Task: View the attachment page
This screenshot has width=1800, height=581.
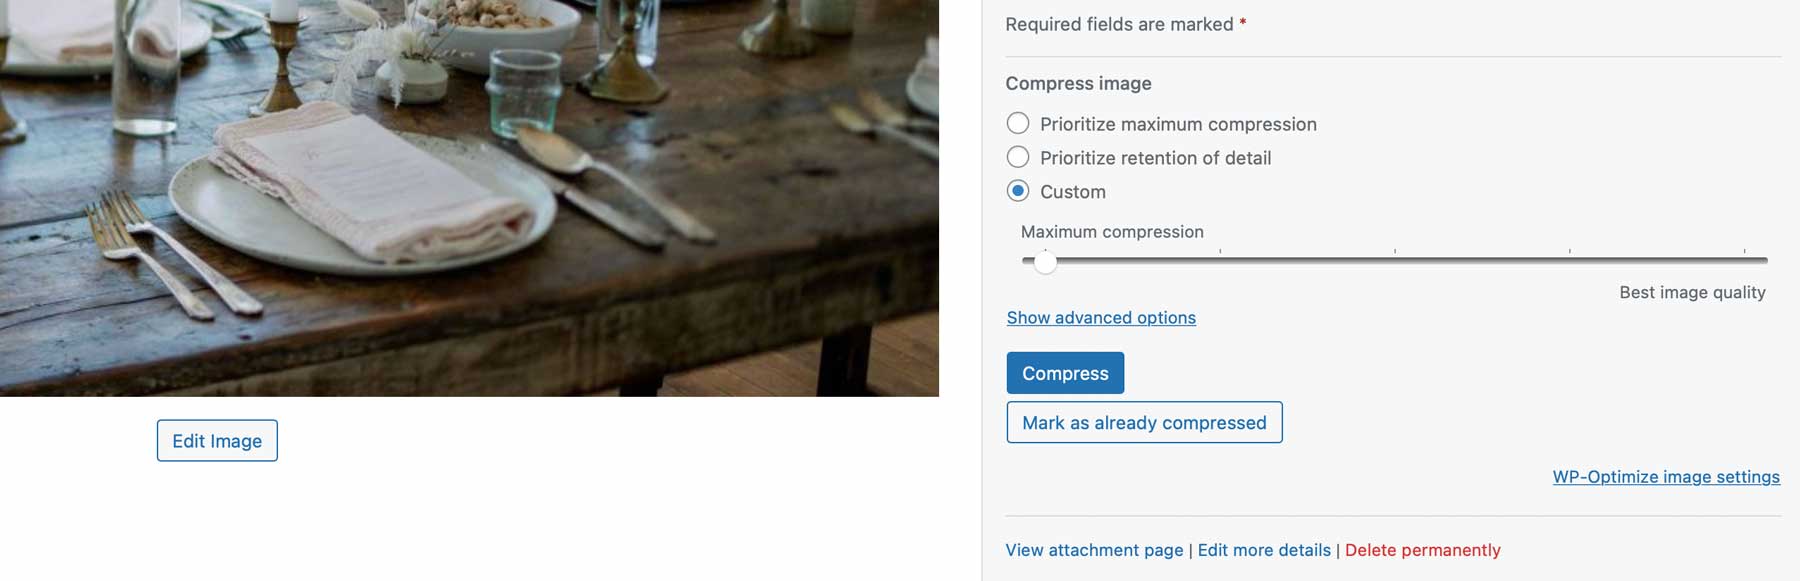Action: pyautogui.click(x=1094, y=550)
